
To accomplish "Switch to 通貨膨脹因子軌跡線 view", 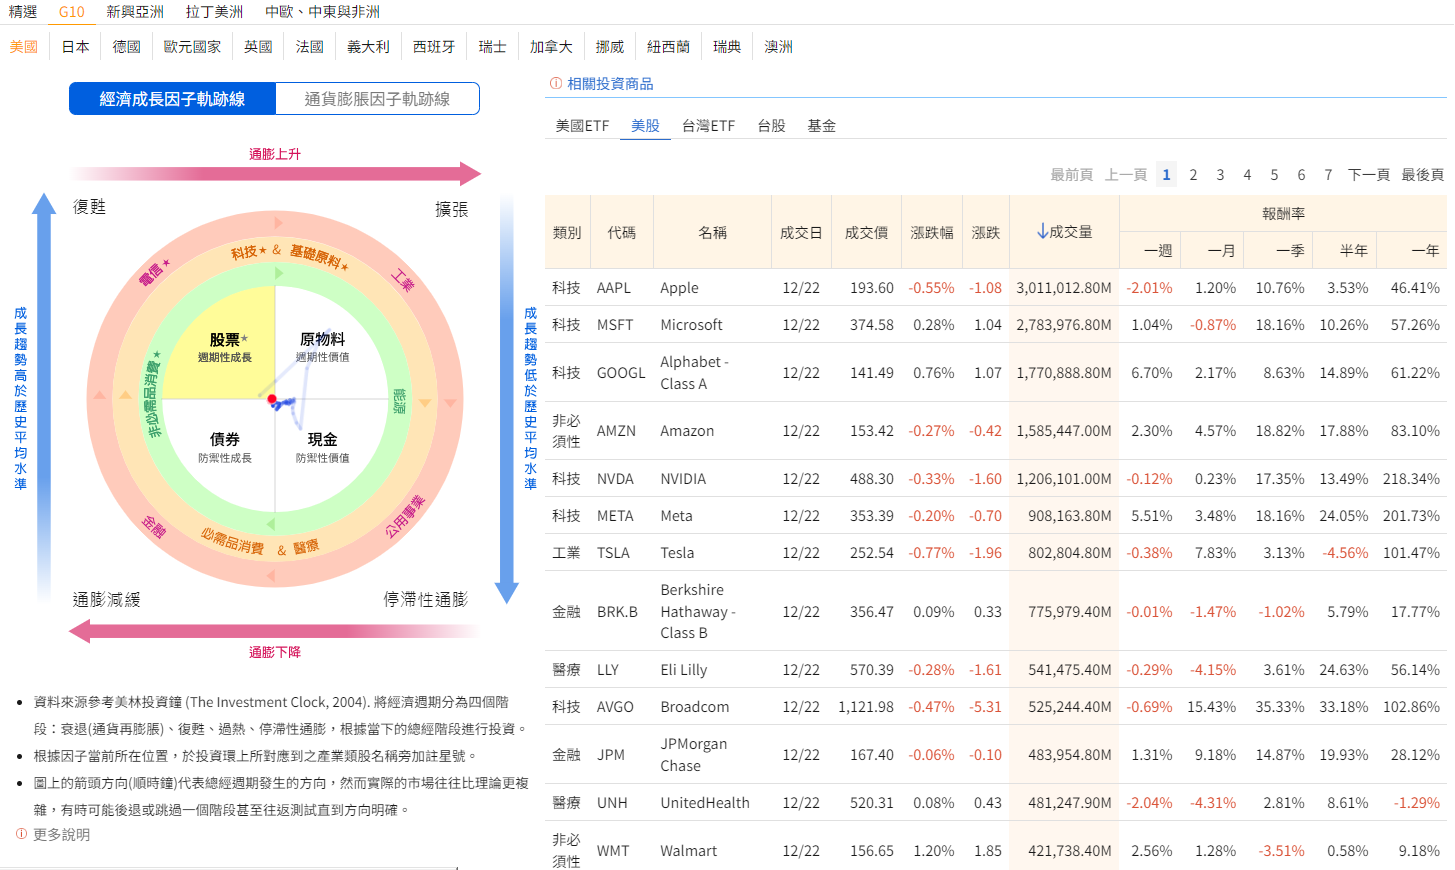I will point(377,99).
